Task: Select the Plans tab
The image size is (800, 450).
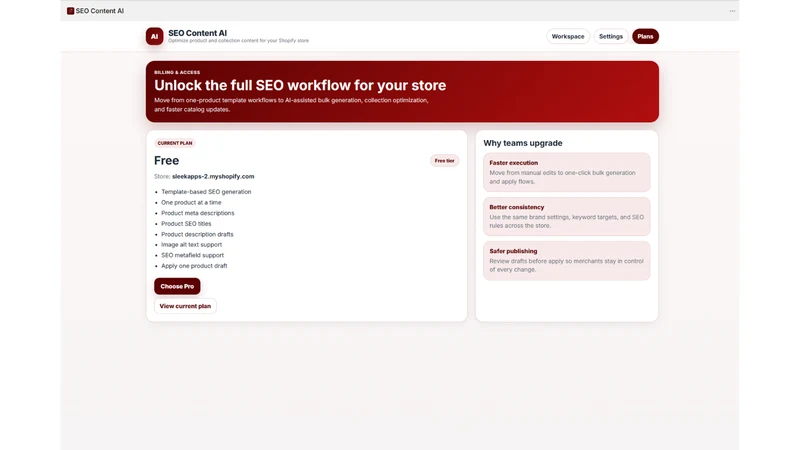Action: pyautogui.click(x=645, y=36)
